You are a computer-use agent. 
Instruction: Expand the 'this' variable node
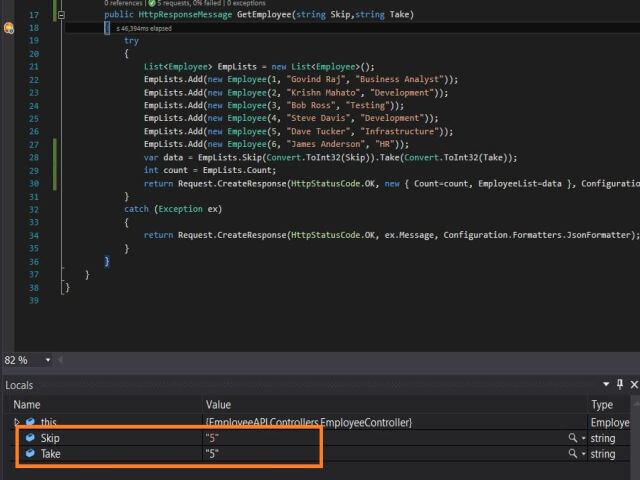(16, 423)
